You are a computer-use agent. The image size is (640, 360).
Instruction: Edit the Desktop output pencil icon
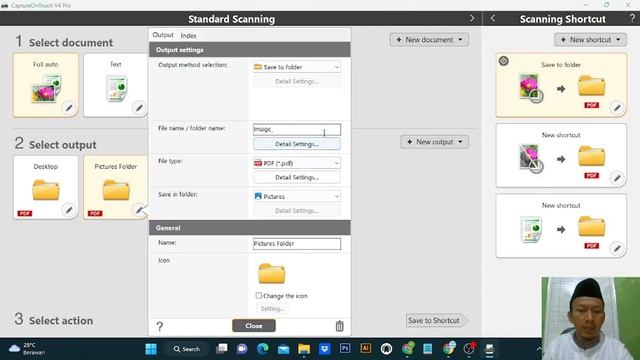coord(69,210)
